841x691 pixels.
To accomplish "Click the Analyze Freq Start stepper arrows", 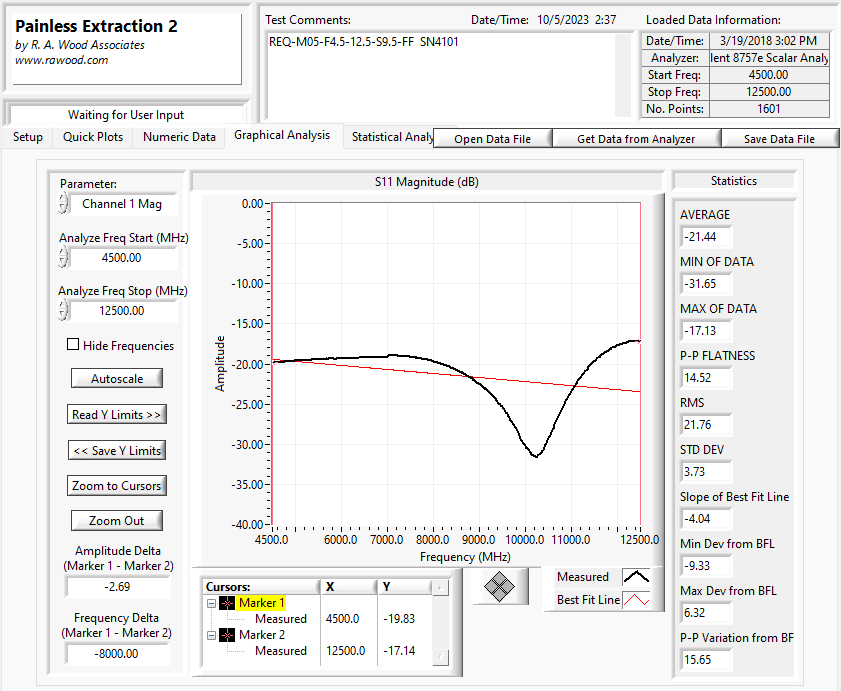I will point(63,258).
